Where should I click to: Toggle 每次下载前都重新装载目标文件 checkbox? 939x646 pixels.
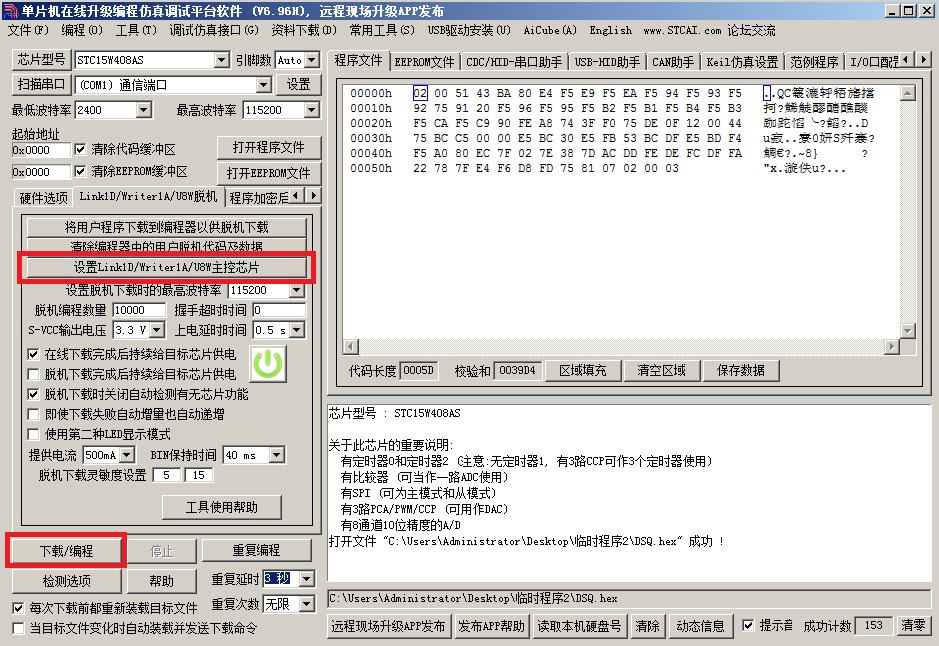19,608
